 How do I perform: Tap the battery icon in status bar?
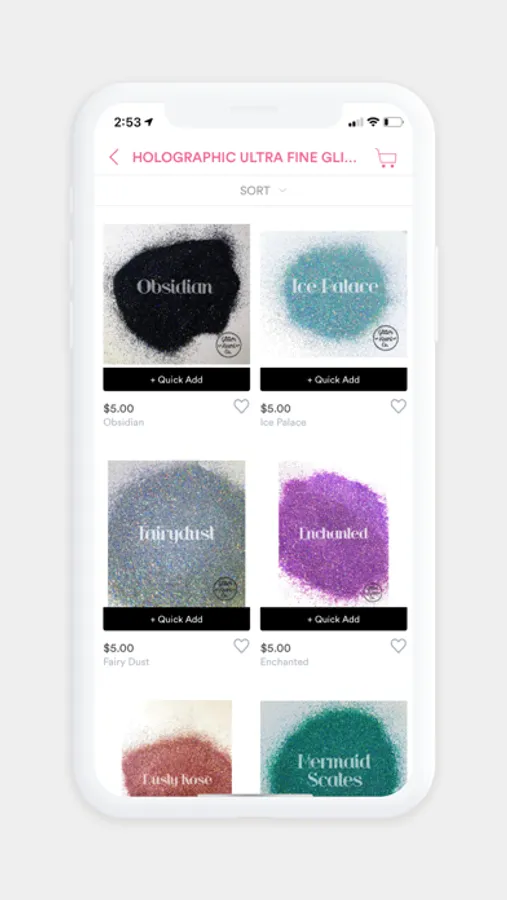393,122
